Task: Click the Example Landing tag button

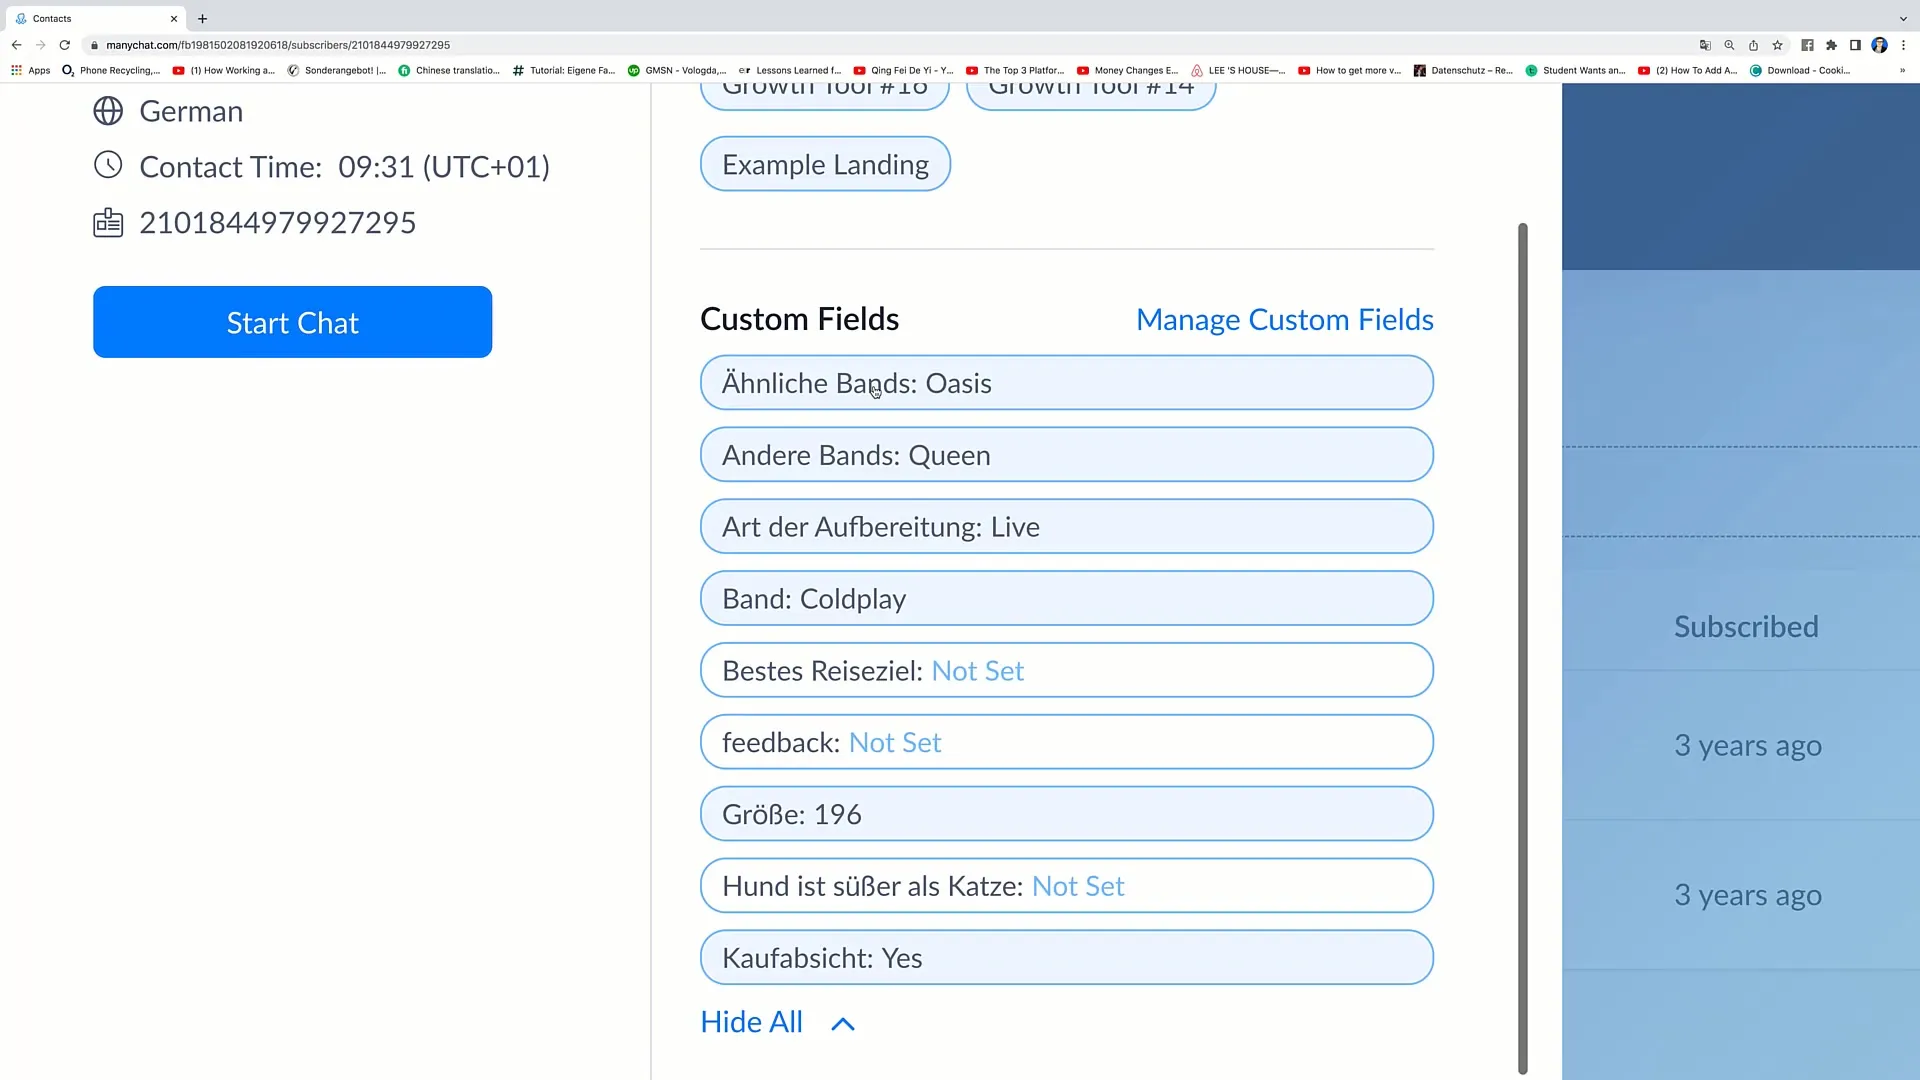Action: 825,164
